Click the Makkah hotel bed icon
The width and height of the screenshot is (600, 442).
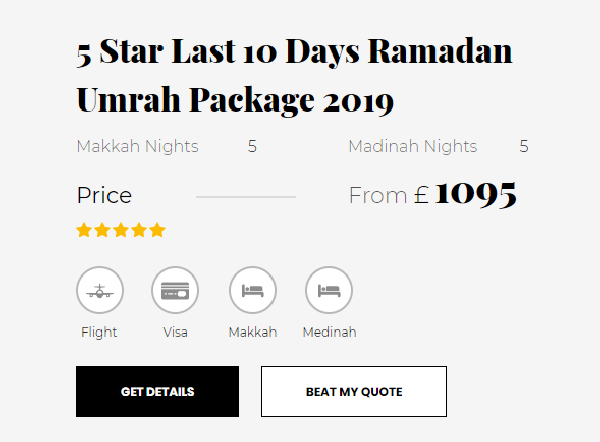click(253, 291)
